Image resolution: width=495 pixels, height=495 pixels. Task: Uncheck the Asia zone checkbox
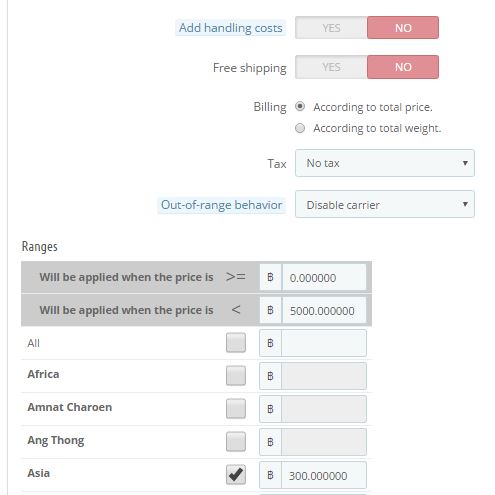click(x=236, y=475)
